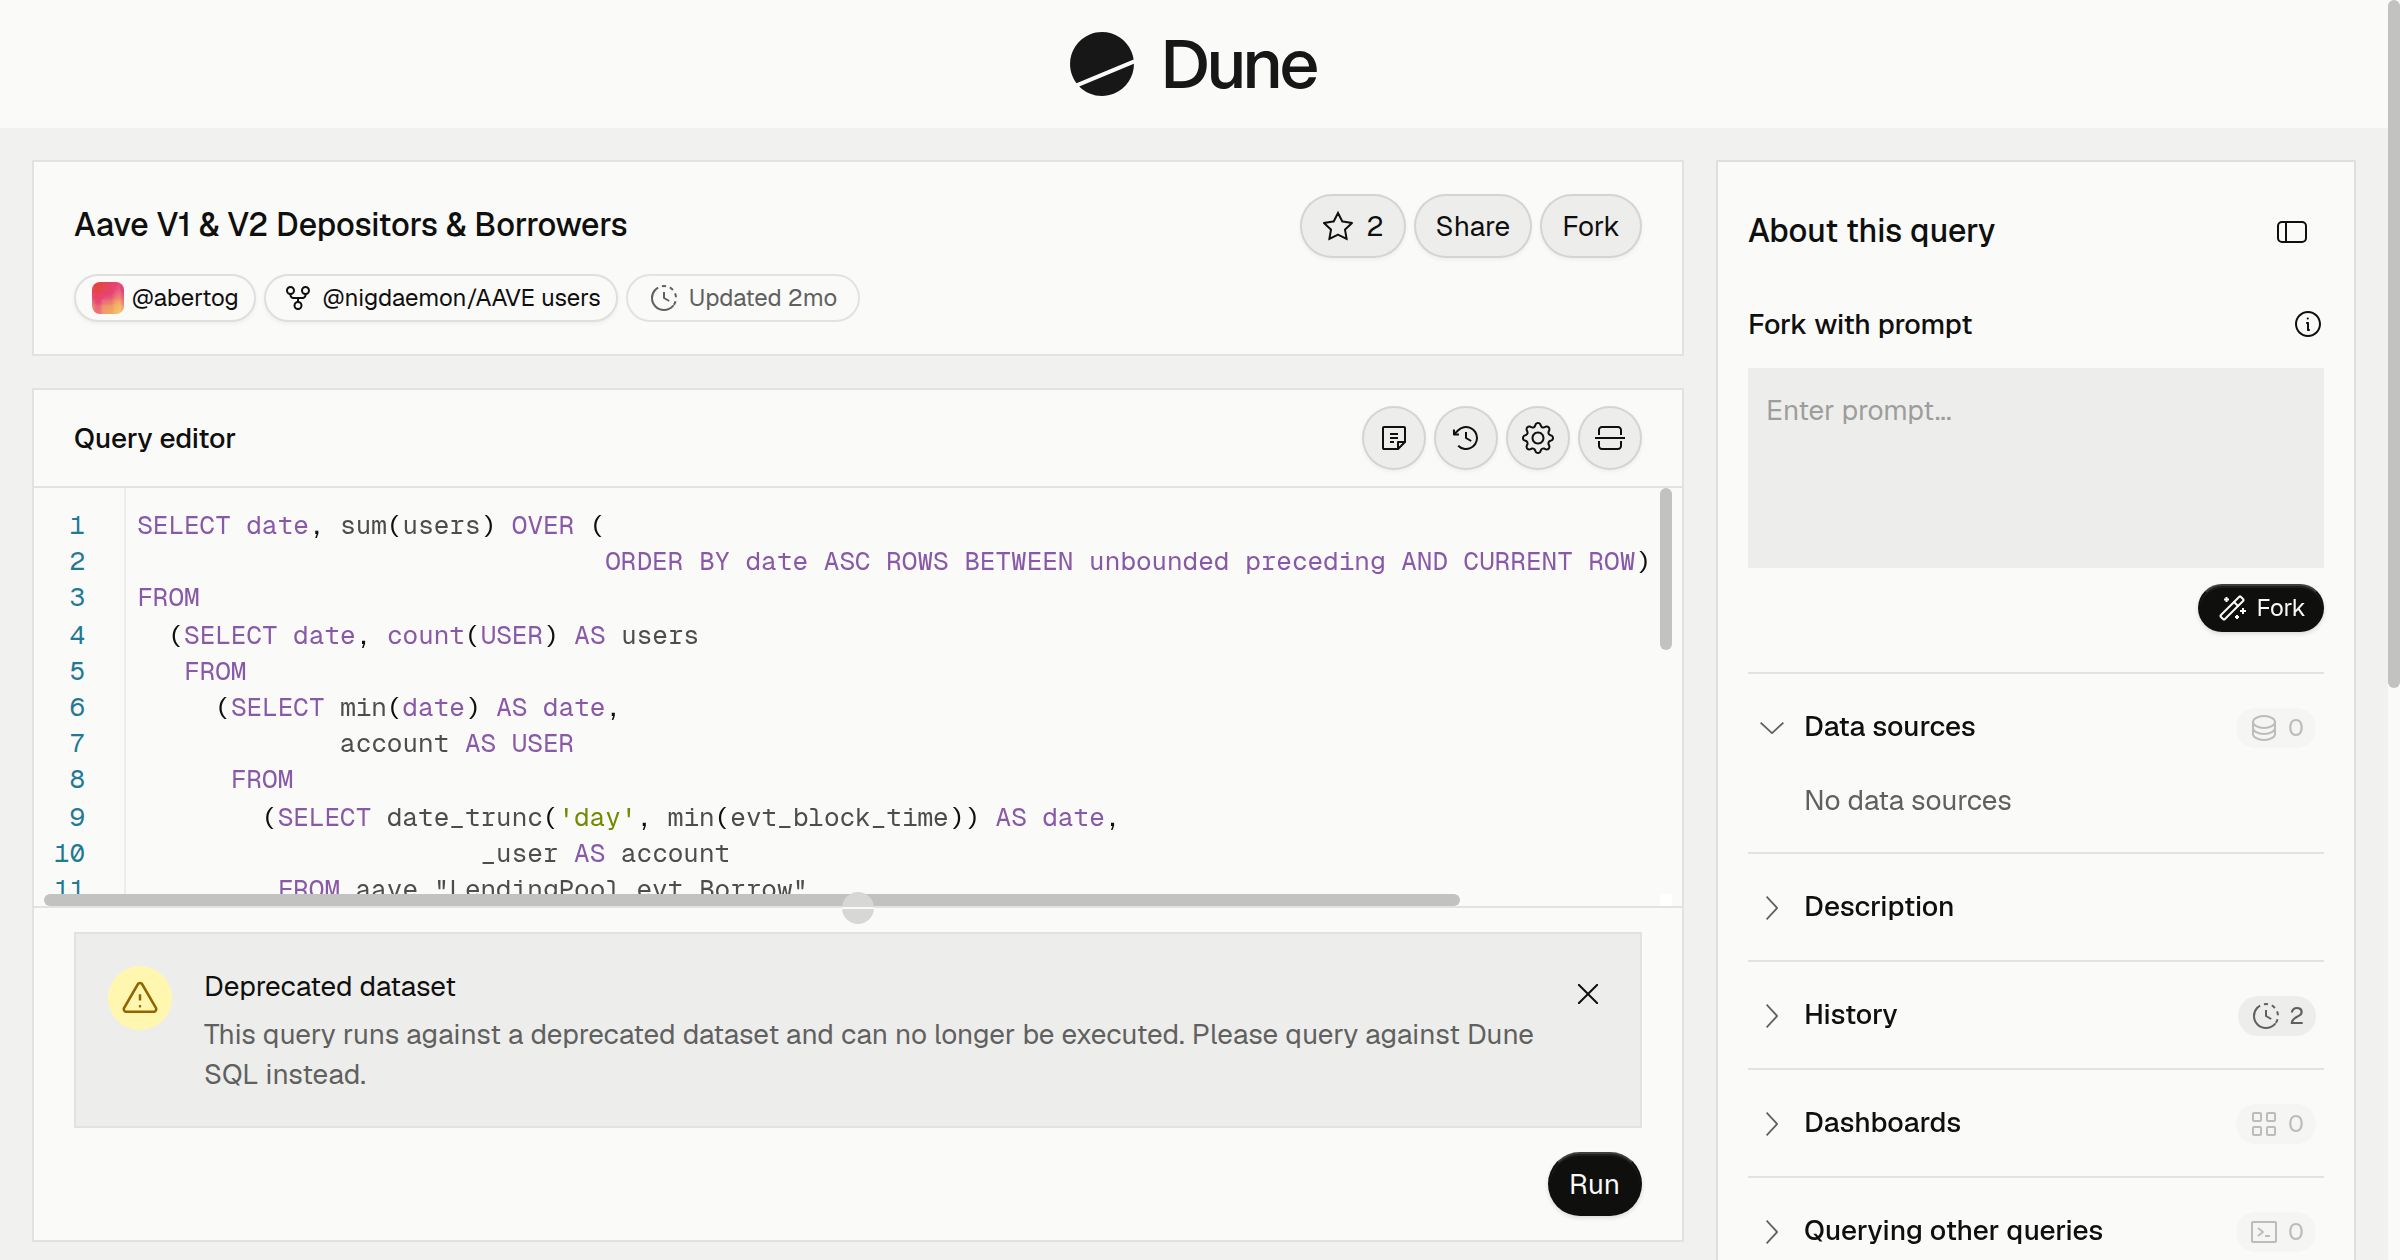Focus the Enter prompt text area

coord(2035,468)
